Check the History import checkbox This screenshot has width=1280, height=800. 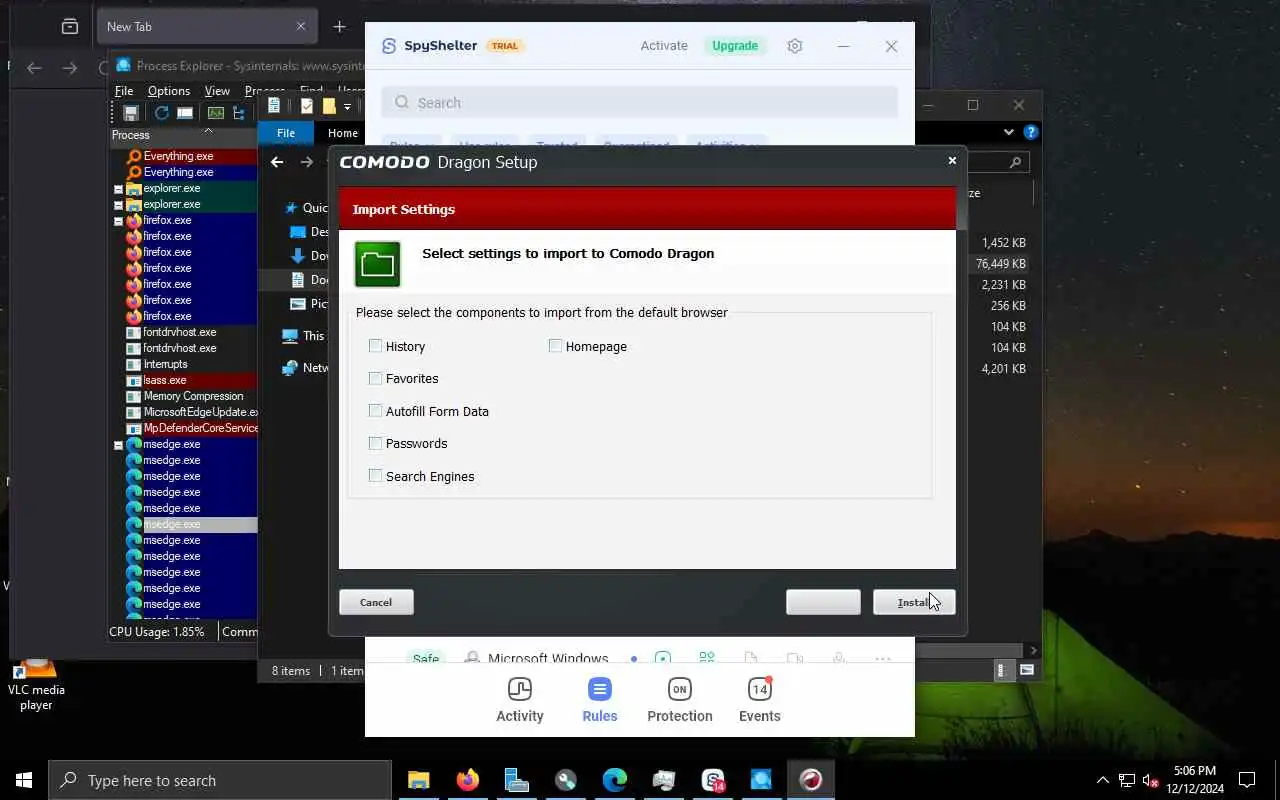(x=375, y=346)
